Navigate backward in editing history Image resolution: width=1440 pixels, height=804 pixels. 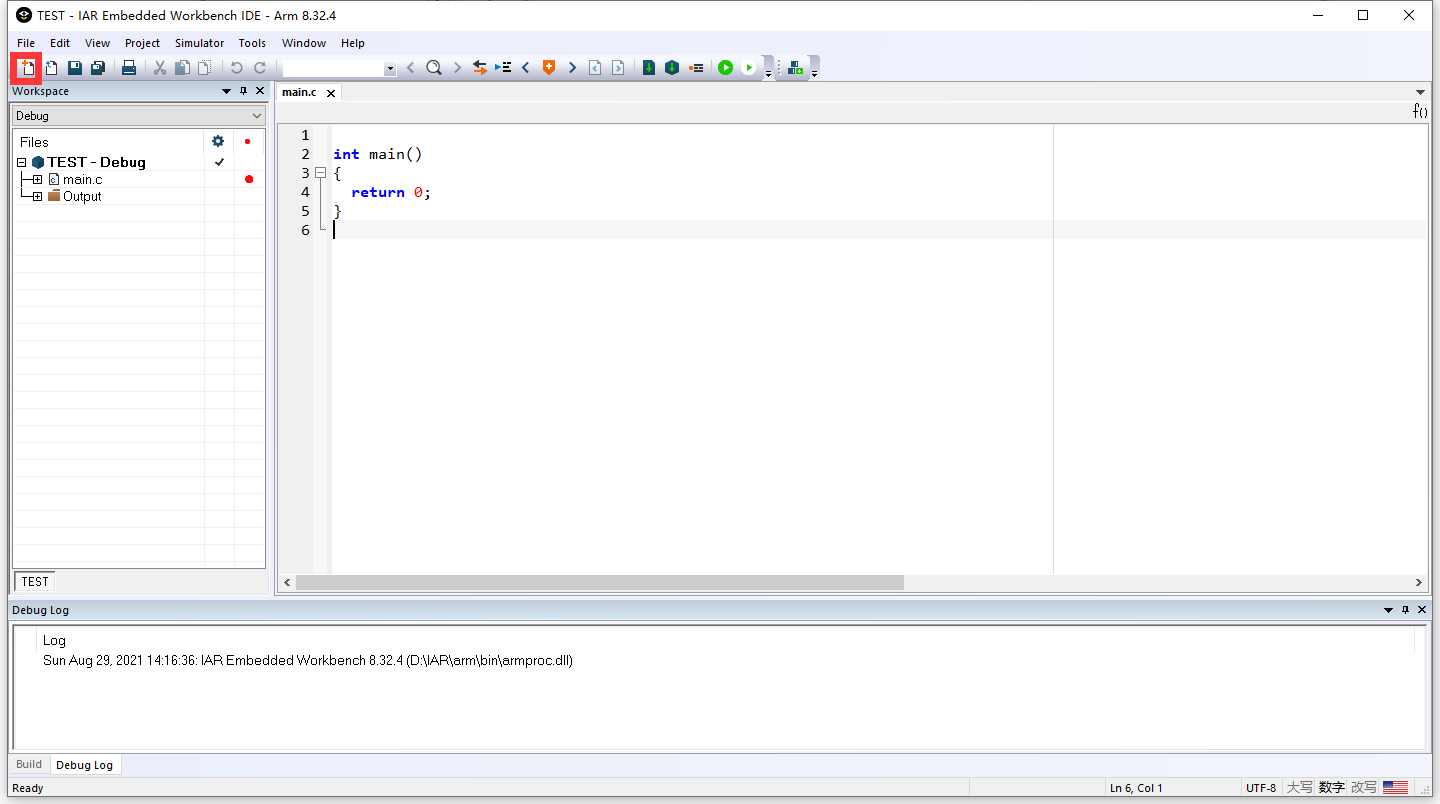[x=595, y=68]
